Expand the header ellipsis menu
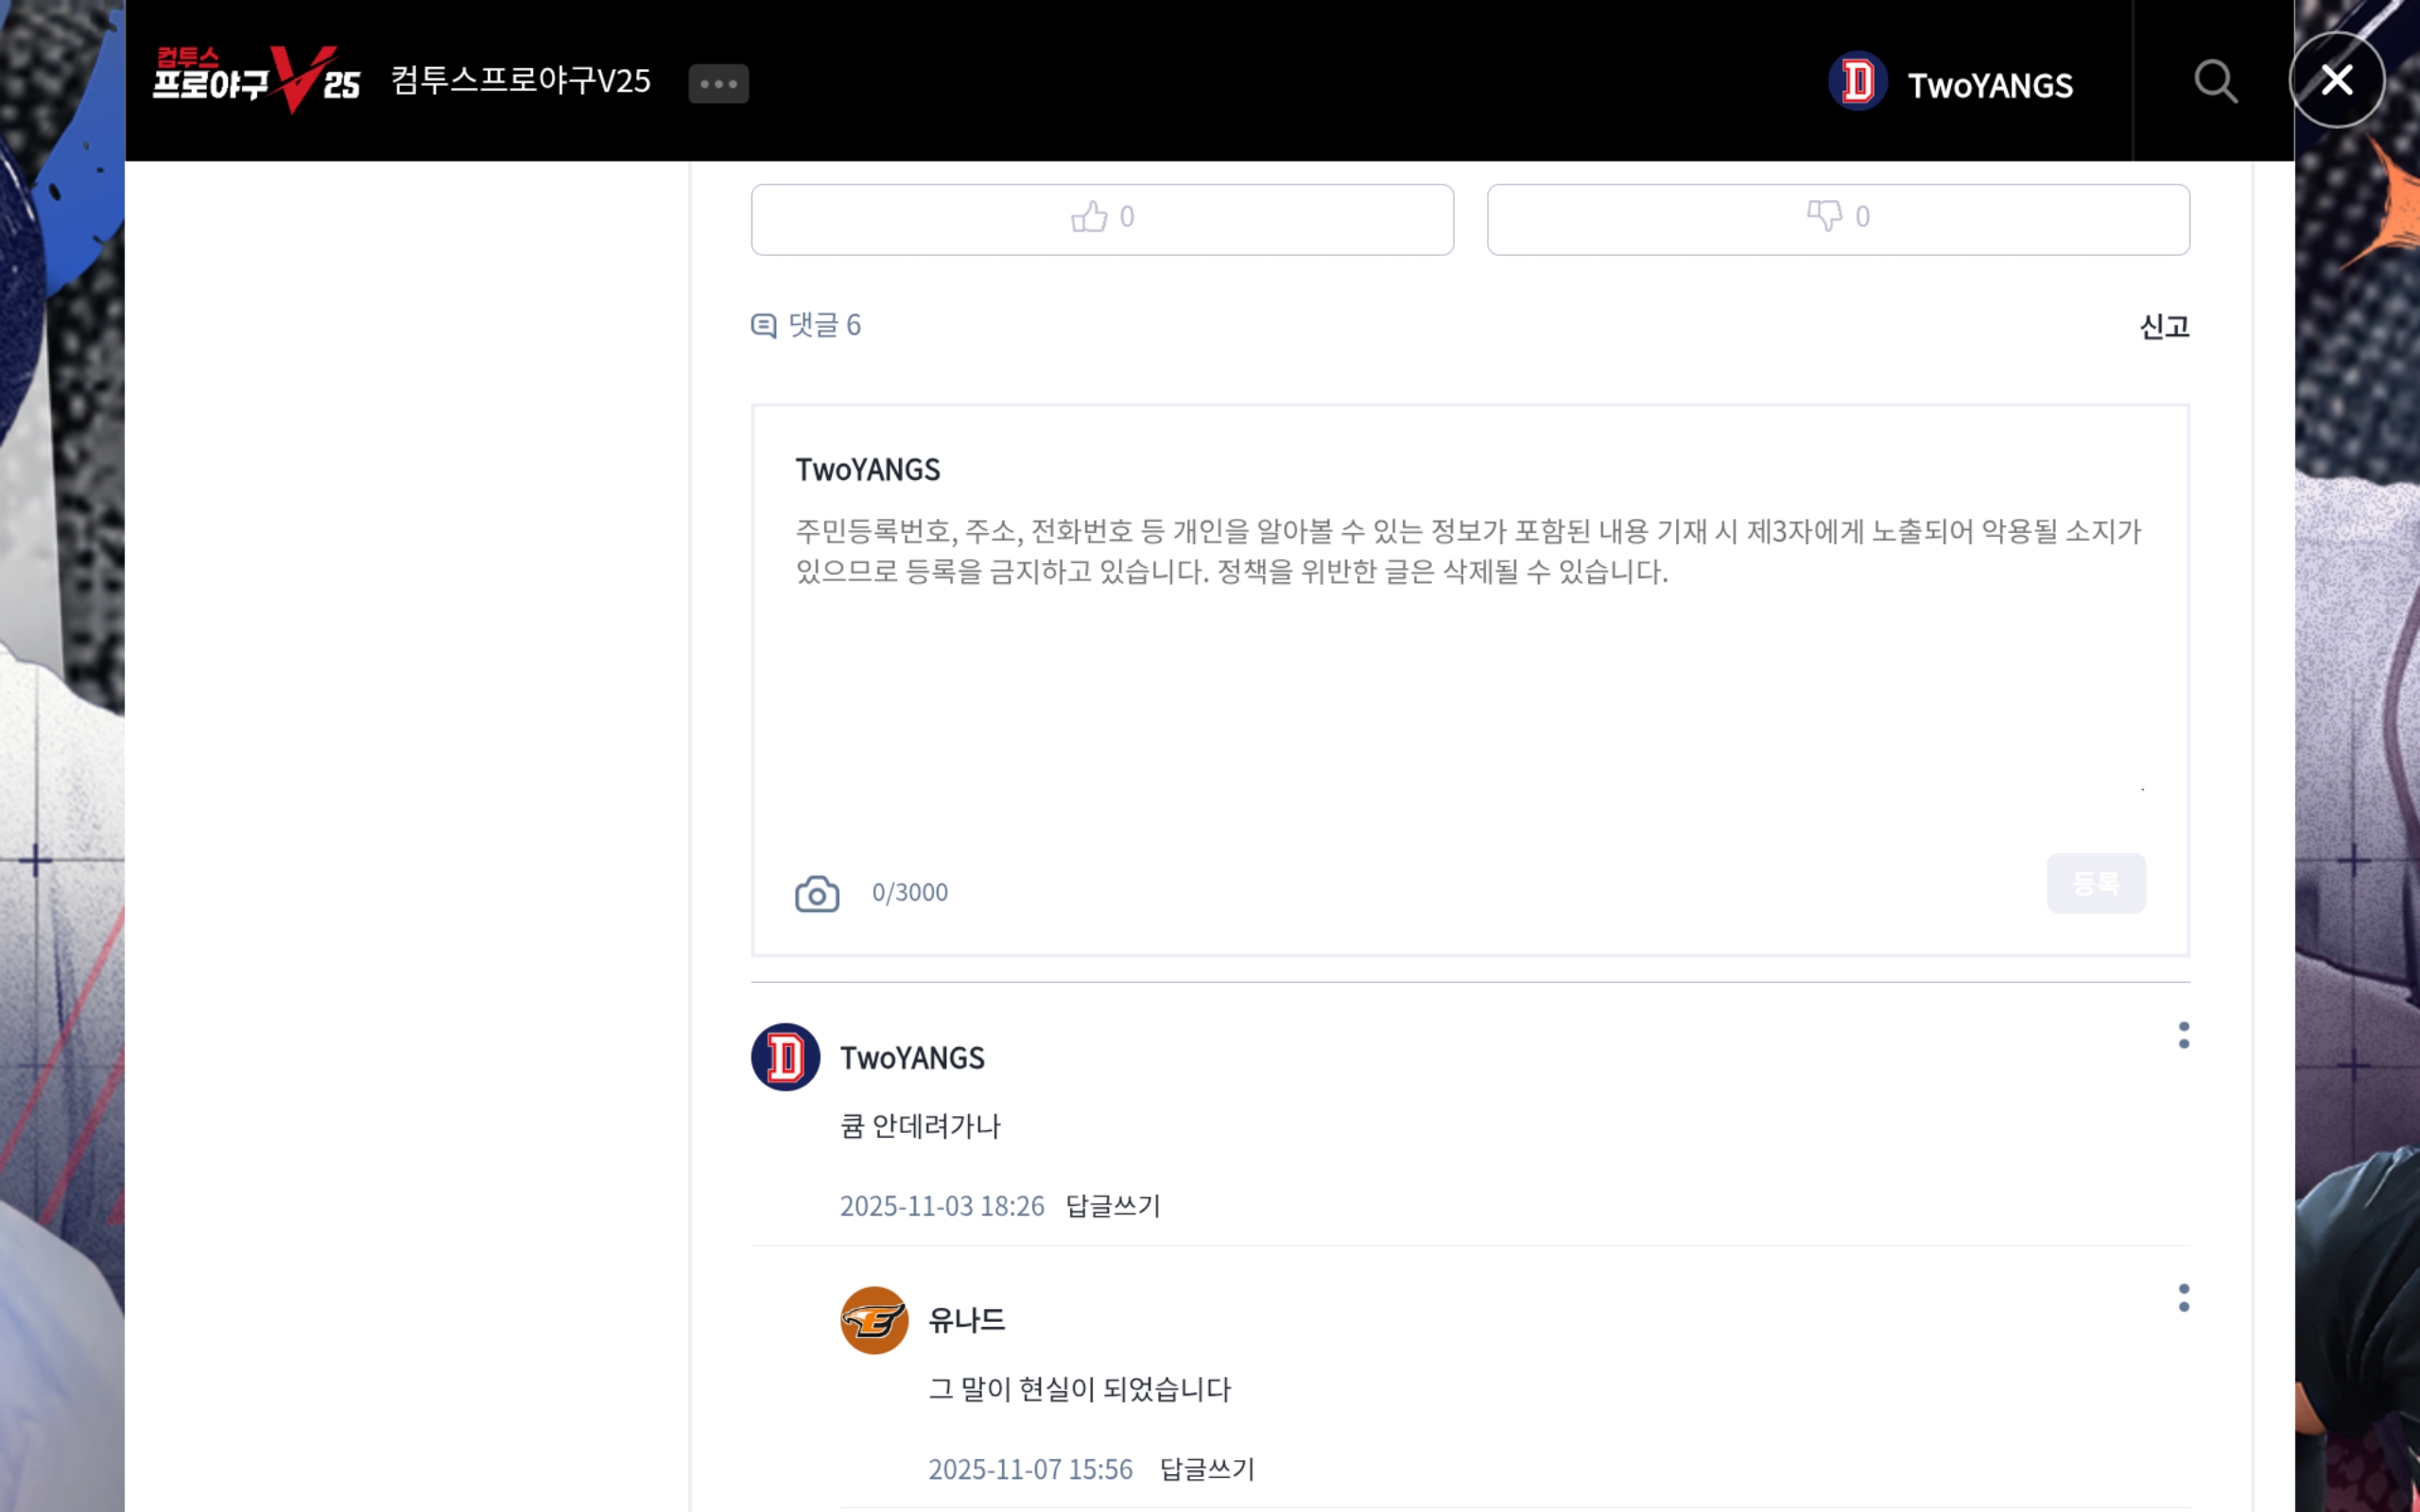Viewport: 2420px width, 1512px height. [x=718, y=84]
